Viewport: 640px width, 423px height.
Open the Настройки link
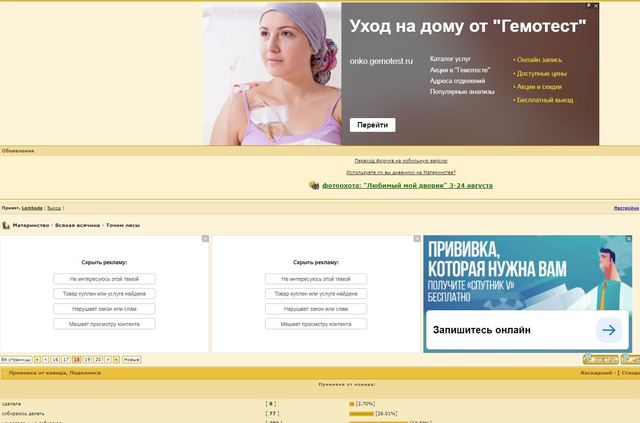(x=627, y=208)
